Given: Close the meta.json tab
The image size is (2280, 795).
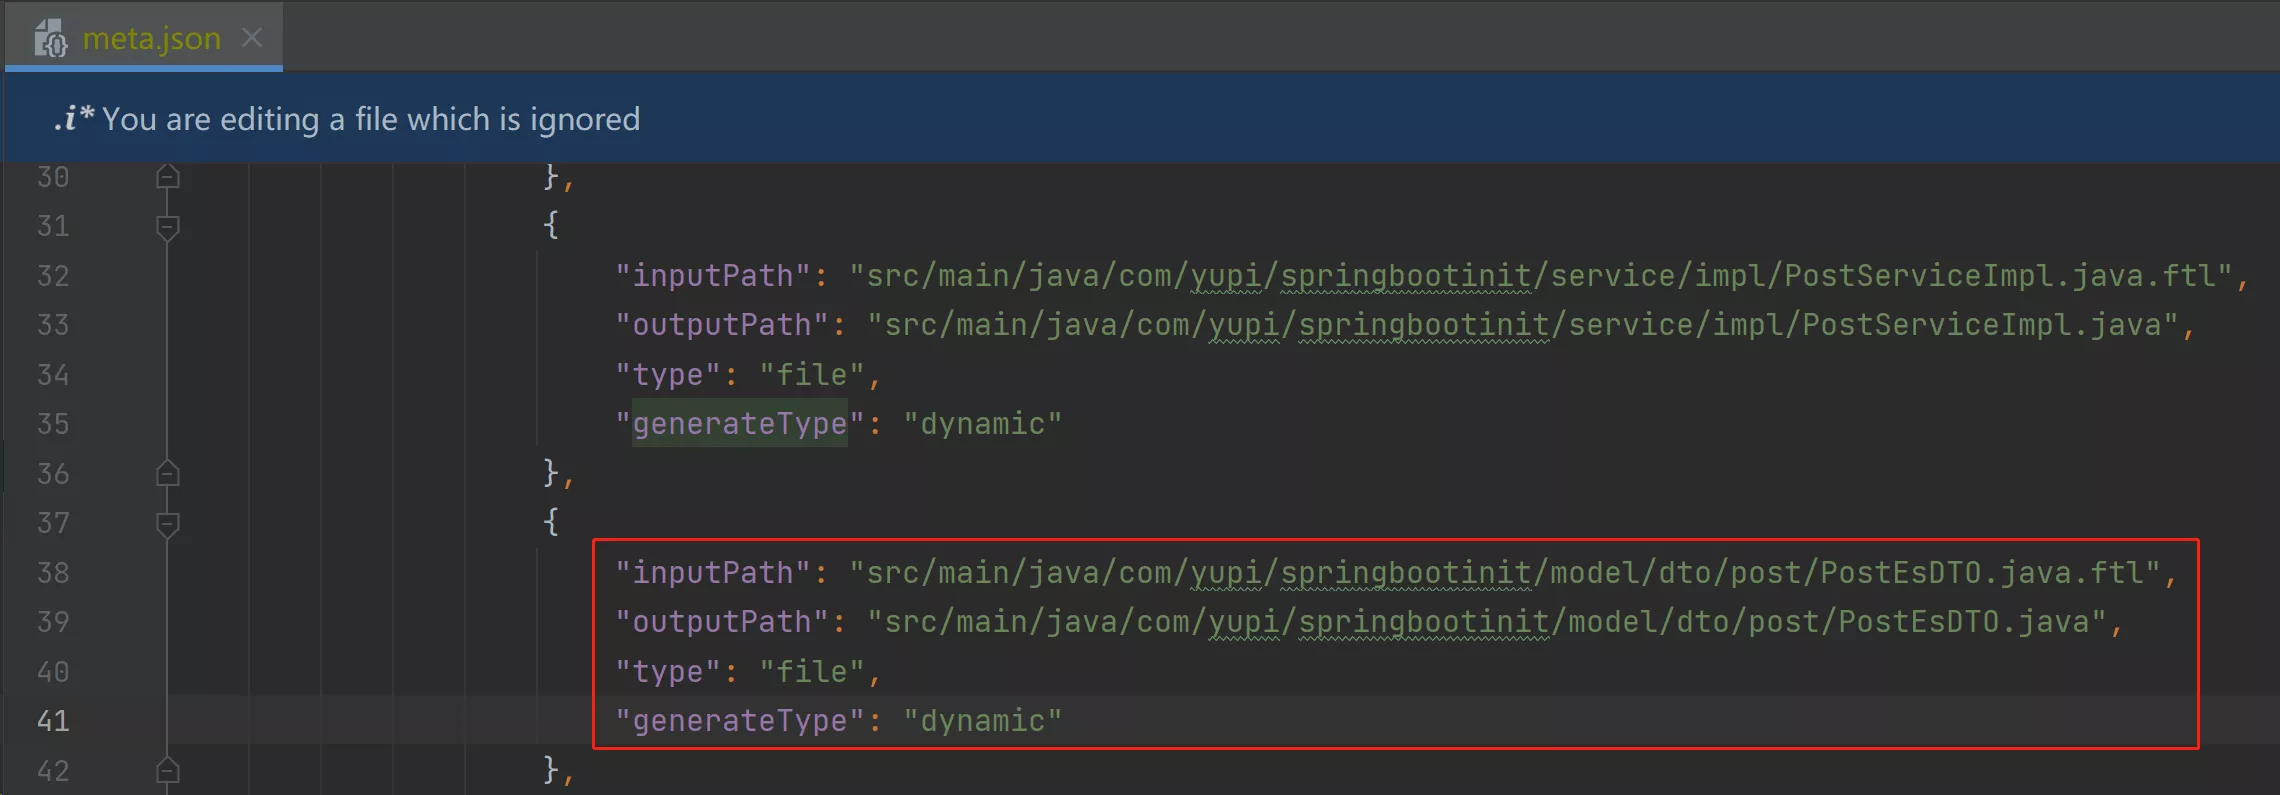Looking at the screenshot, I should pos(252,38).
